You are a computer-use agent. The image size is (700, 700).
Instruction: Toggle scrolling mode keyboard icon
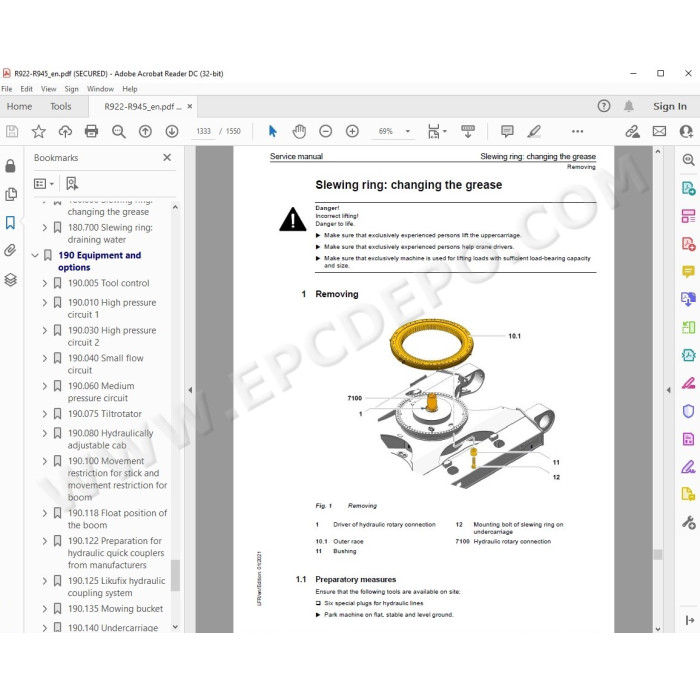coord(468,131)
